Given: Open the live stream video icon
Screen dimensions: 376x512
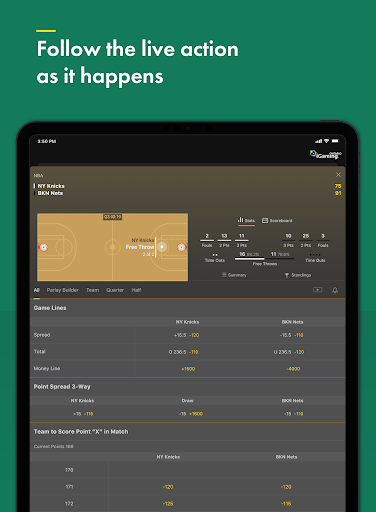Looking at the screenshot, I should (x=317, y=290).
